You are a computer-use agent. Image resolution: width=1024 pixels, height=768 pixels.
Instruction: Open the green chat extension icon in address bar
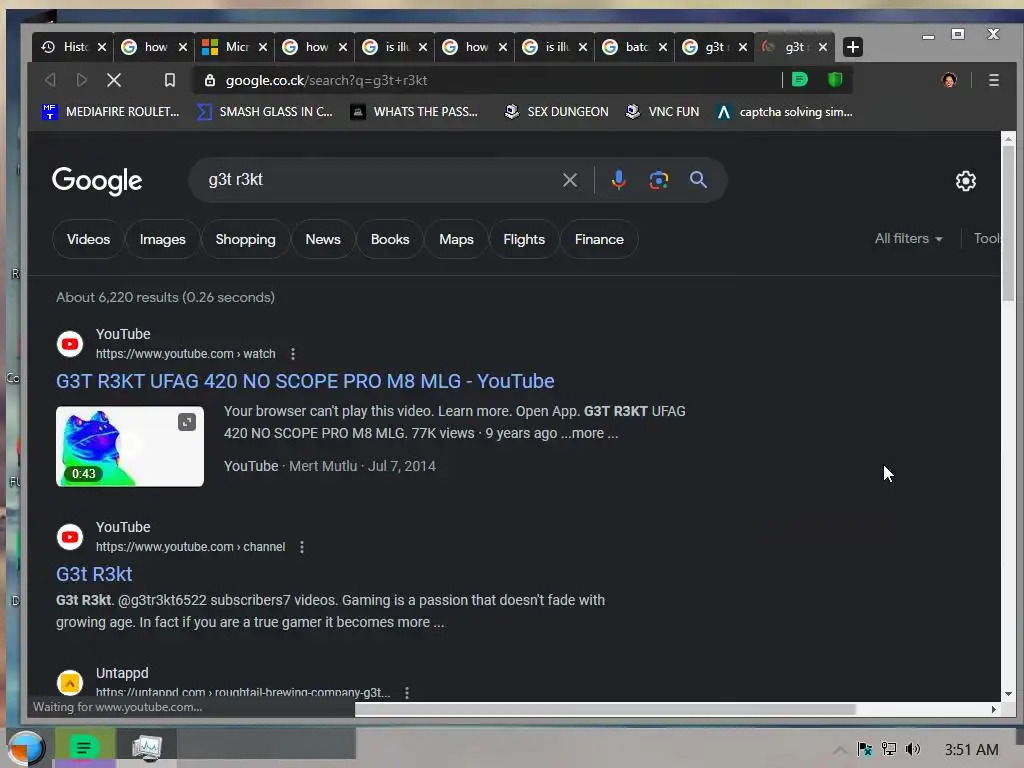(x=799, y=80)
